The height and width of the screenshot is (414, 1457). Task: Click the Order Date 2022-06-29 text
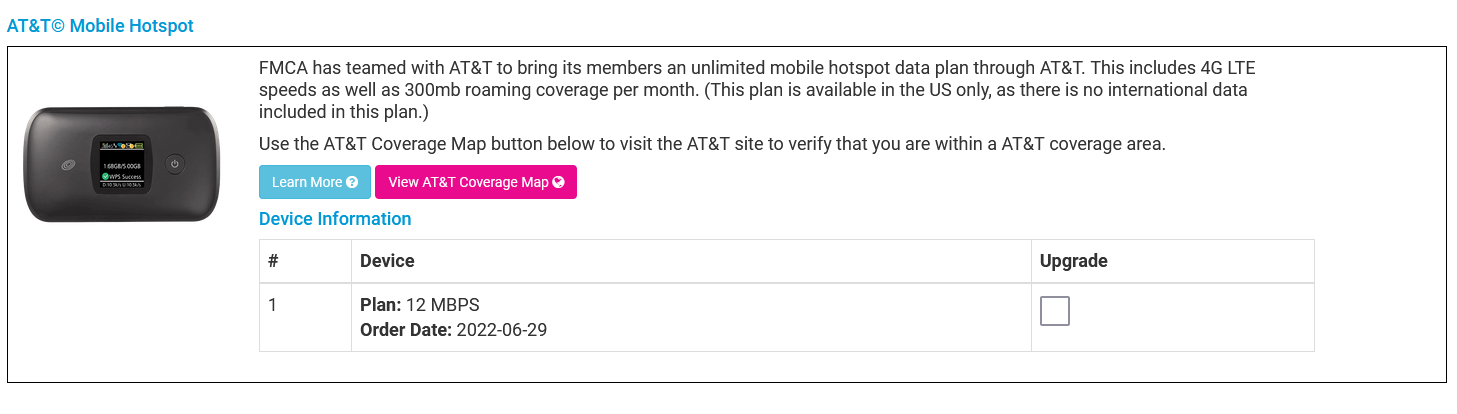pos(453,330)
